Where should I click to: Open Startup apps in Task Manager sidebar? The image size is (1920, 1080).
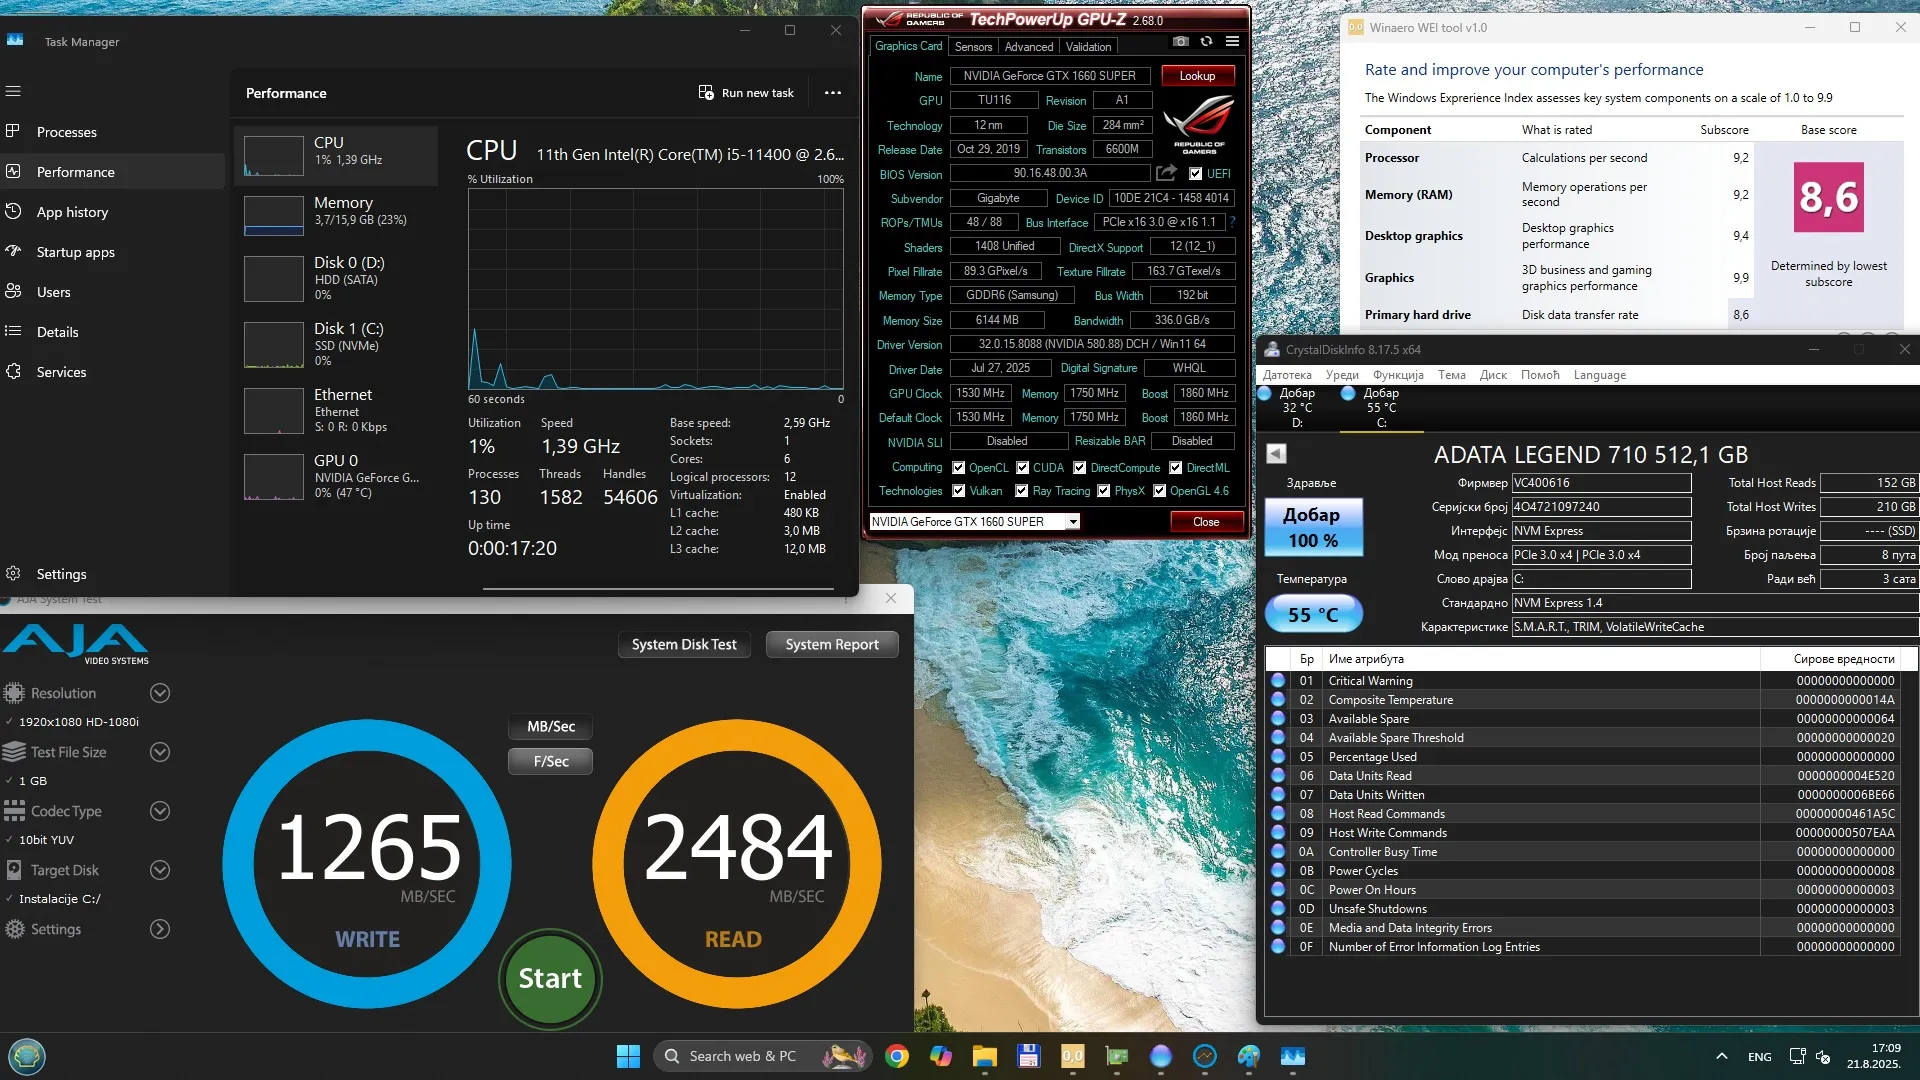click(75, 252)
